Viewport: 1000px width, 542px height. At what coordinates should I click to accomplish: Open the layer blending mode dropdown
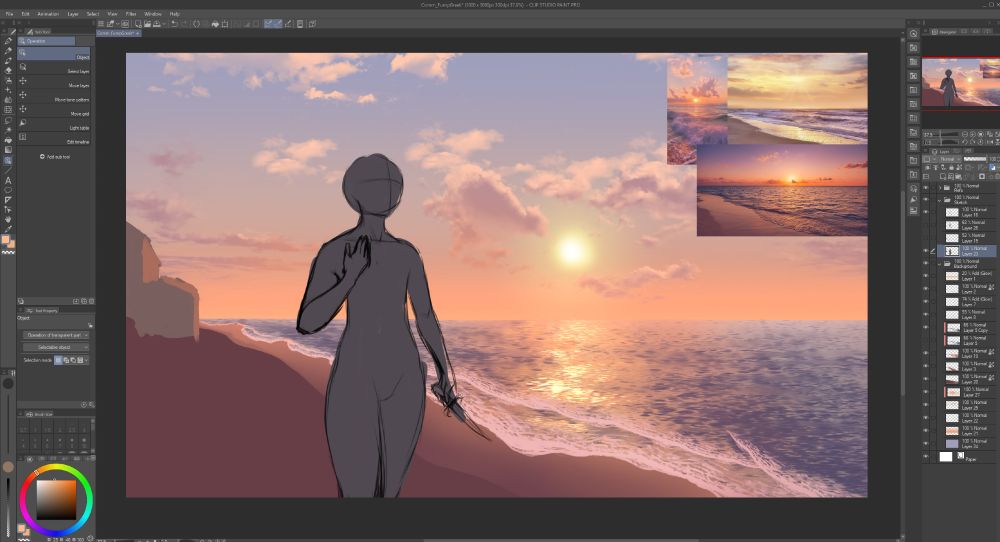point(948,159)
